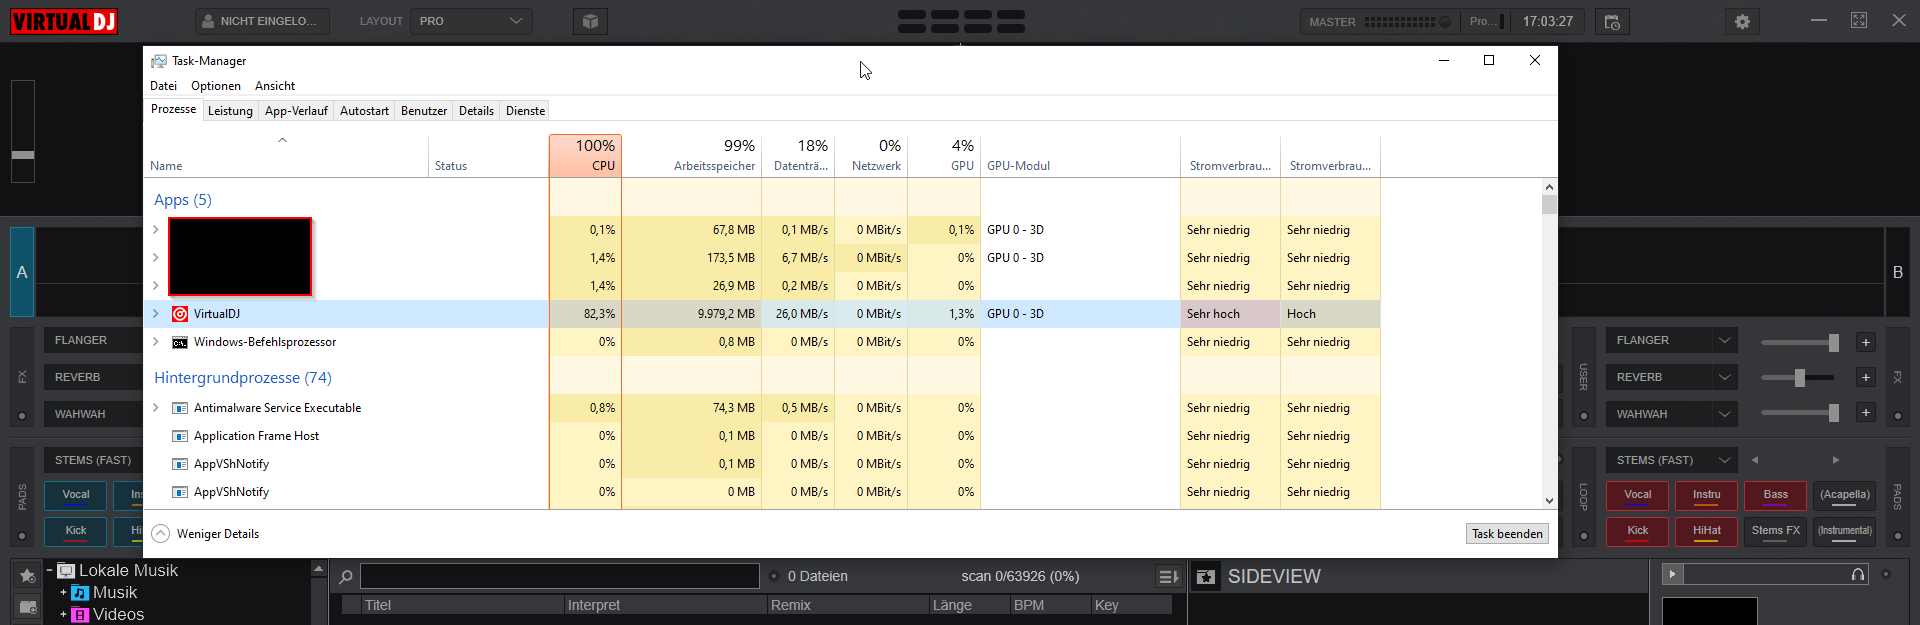Click the Windows-Befehlsprozessor console icon

(180, 342)
